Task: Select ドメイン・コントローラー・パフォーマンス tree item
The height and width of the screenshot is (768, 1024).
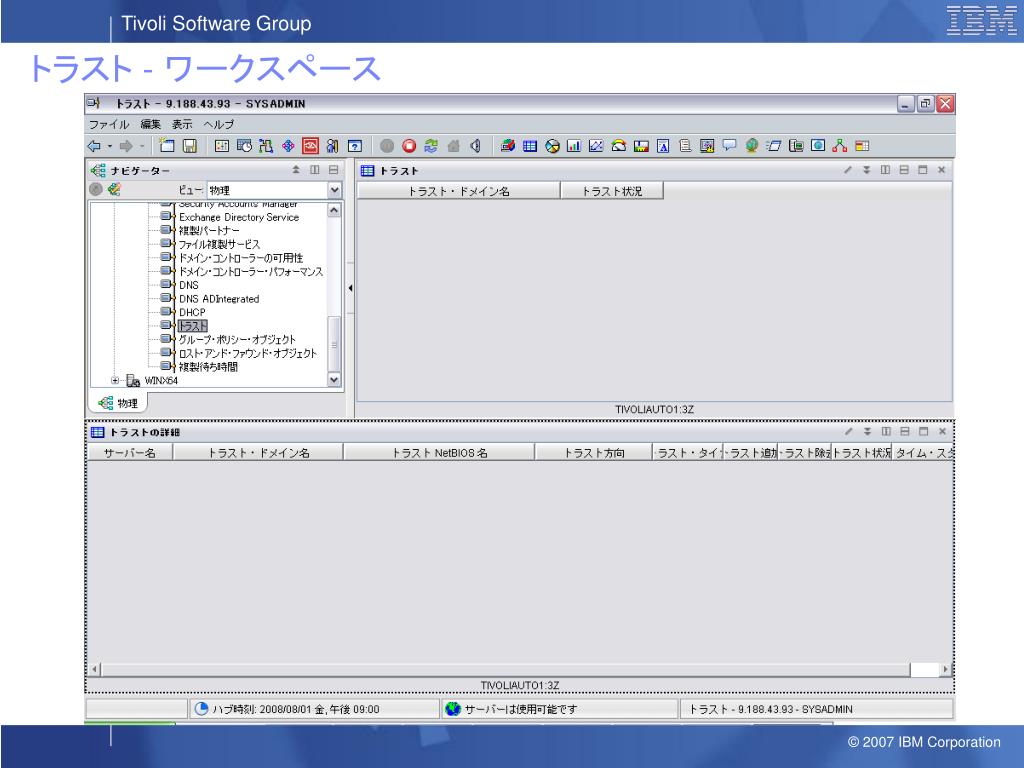Action: click(251, 272)
